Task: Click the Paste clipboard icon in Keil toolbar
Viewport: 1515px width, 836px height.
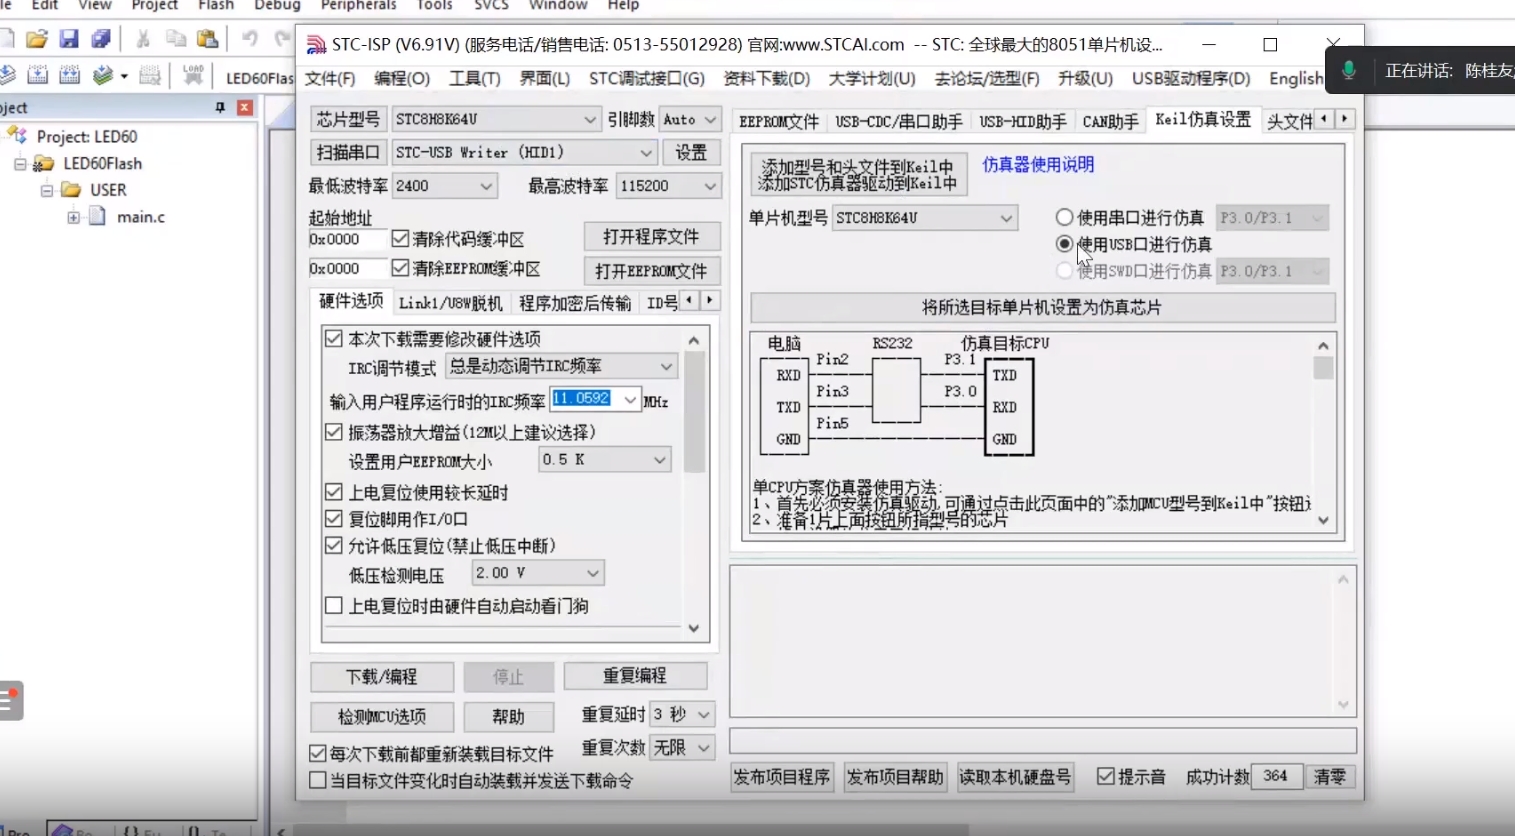Action: click(x=208, y=39)
